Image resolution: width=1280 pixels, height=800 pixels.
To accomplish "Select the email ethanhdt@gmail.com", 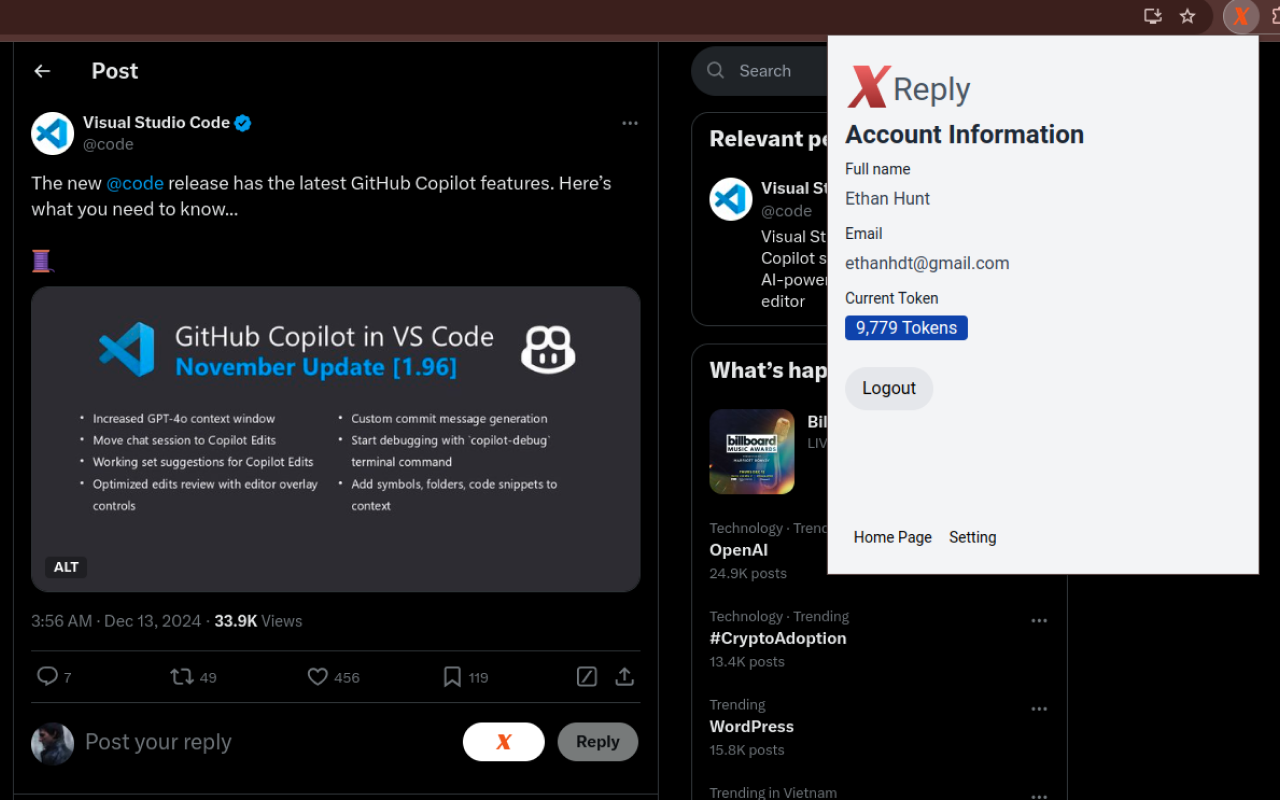I will (x=927, y=263).
